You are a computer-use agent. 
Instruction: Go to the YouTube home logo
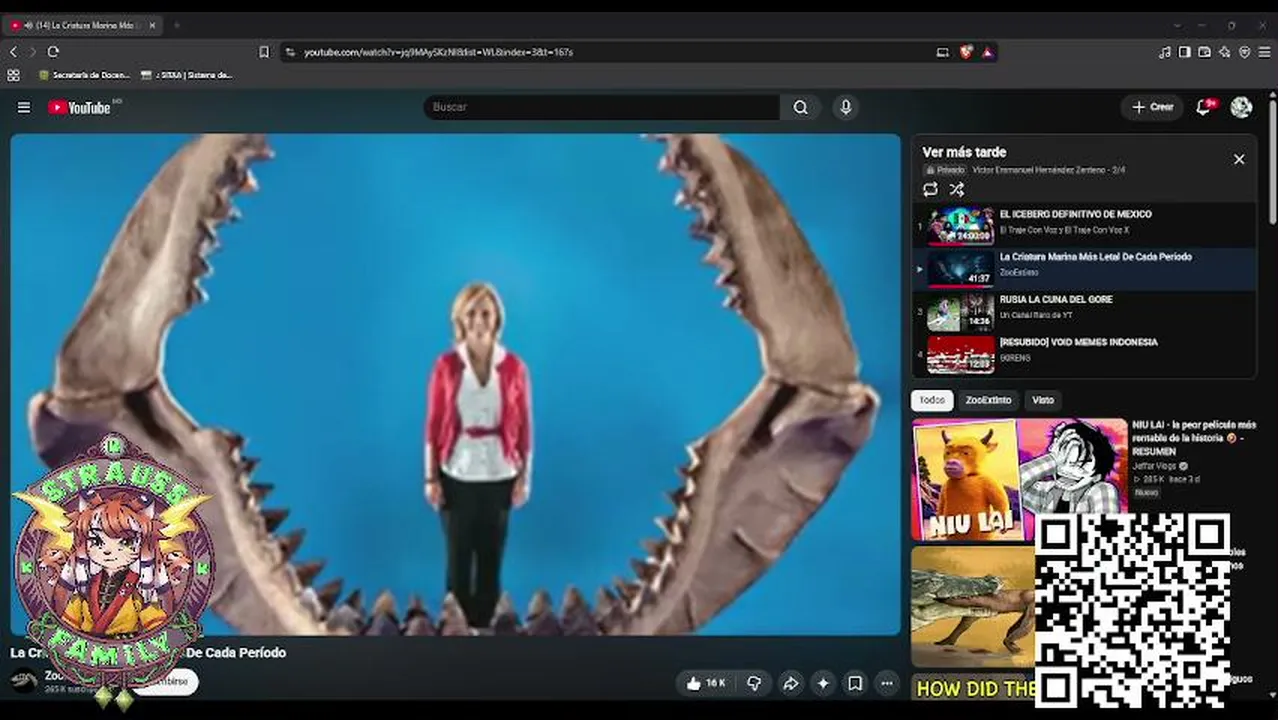coord(80,107)
